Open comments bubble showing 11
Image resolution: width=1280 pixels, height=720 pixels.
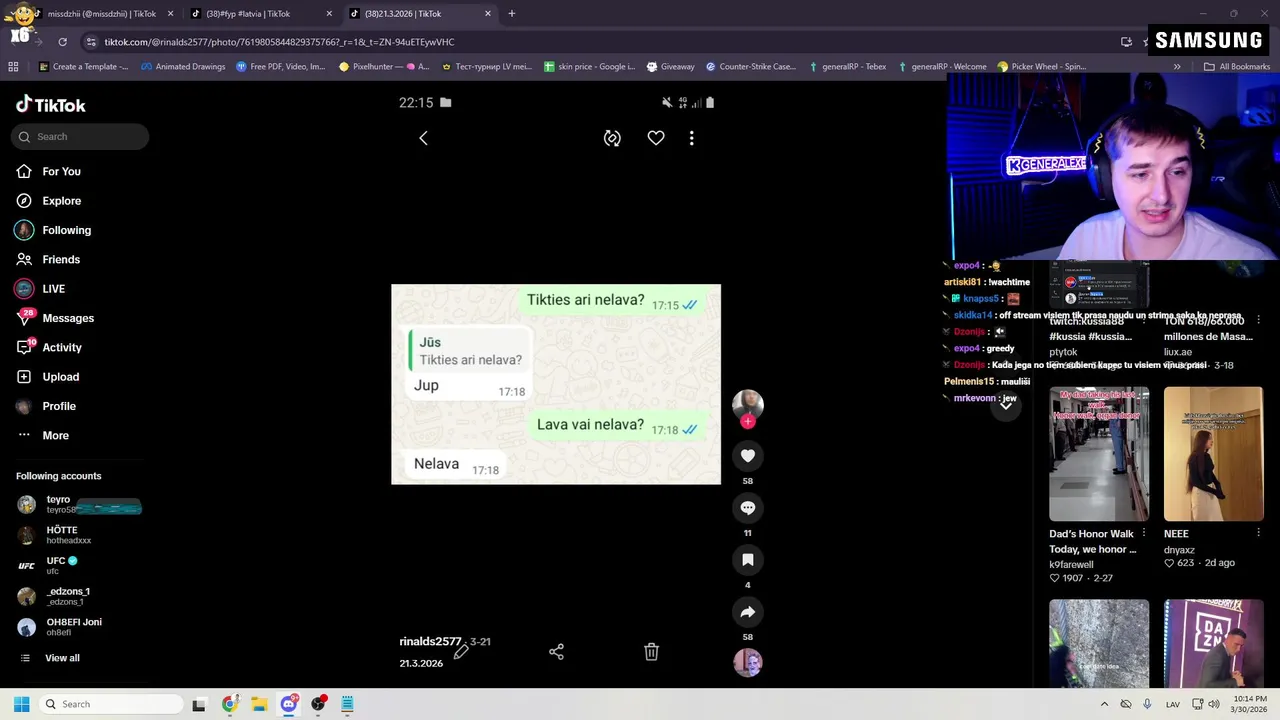(747, 508)
